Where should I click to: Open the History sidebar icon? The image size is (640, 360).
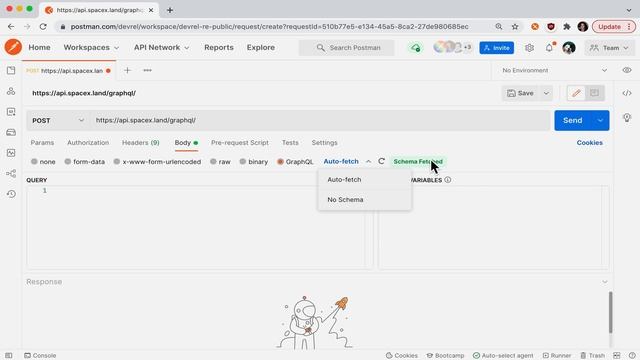point(11,194)
